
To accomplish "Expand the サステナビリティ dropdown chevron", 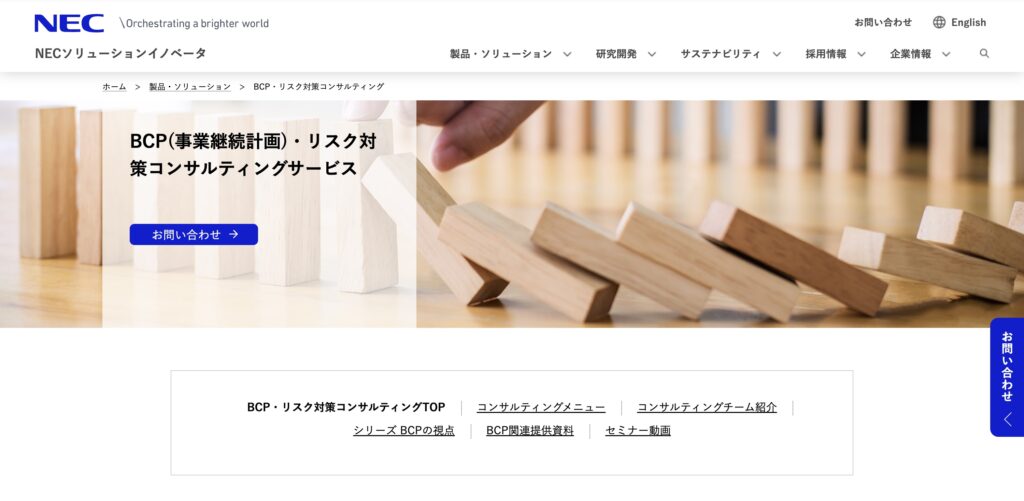I will click(776, 54).
